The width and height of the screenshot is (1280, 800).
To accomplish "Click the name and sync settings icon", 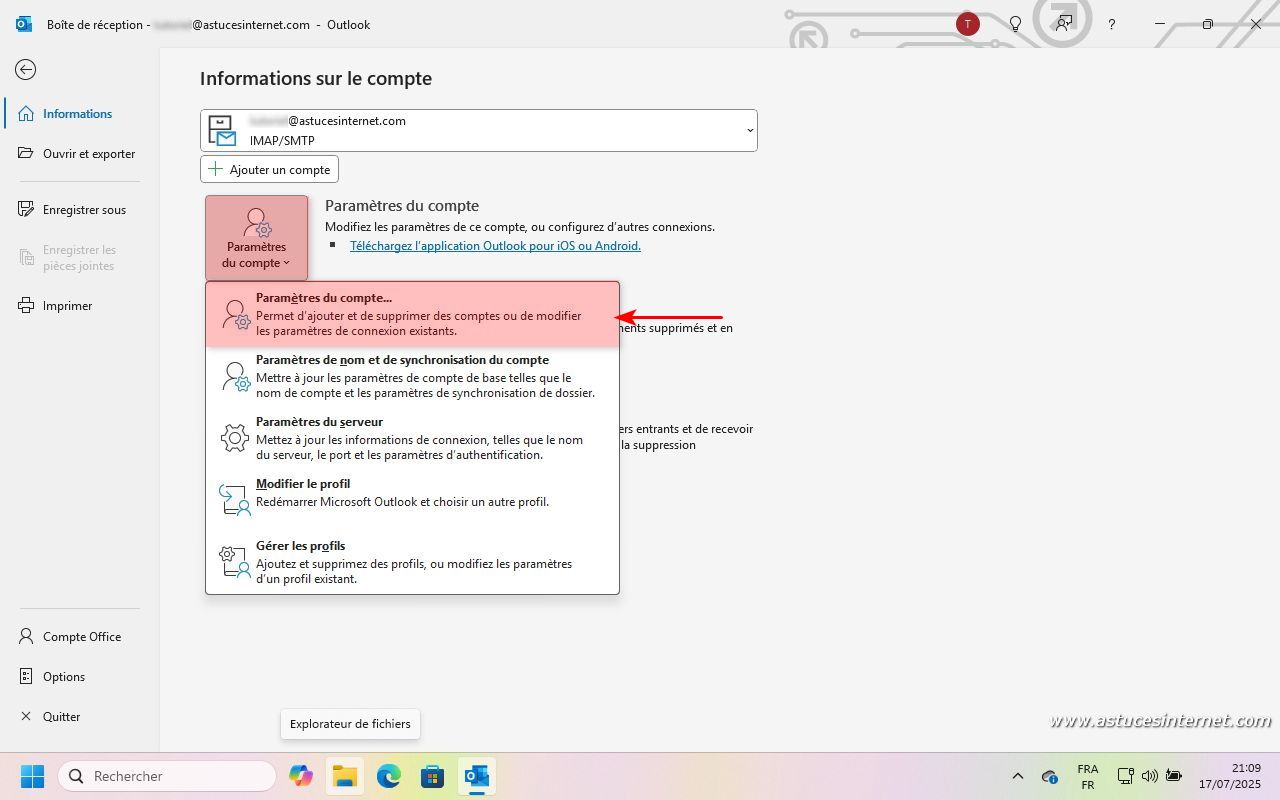I will [234, 376].
